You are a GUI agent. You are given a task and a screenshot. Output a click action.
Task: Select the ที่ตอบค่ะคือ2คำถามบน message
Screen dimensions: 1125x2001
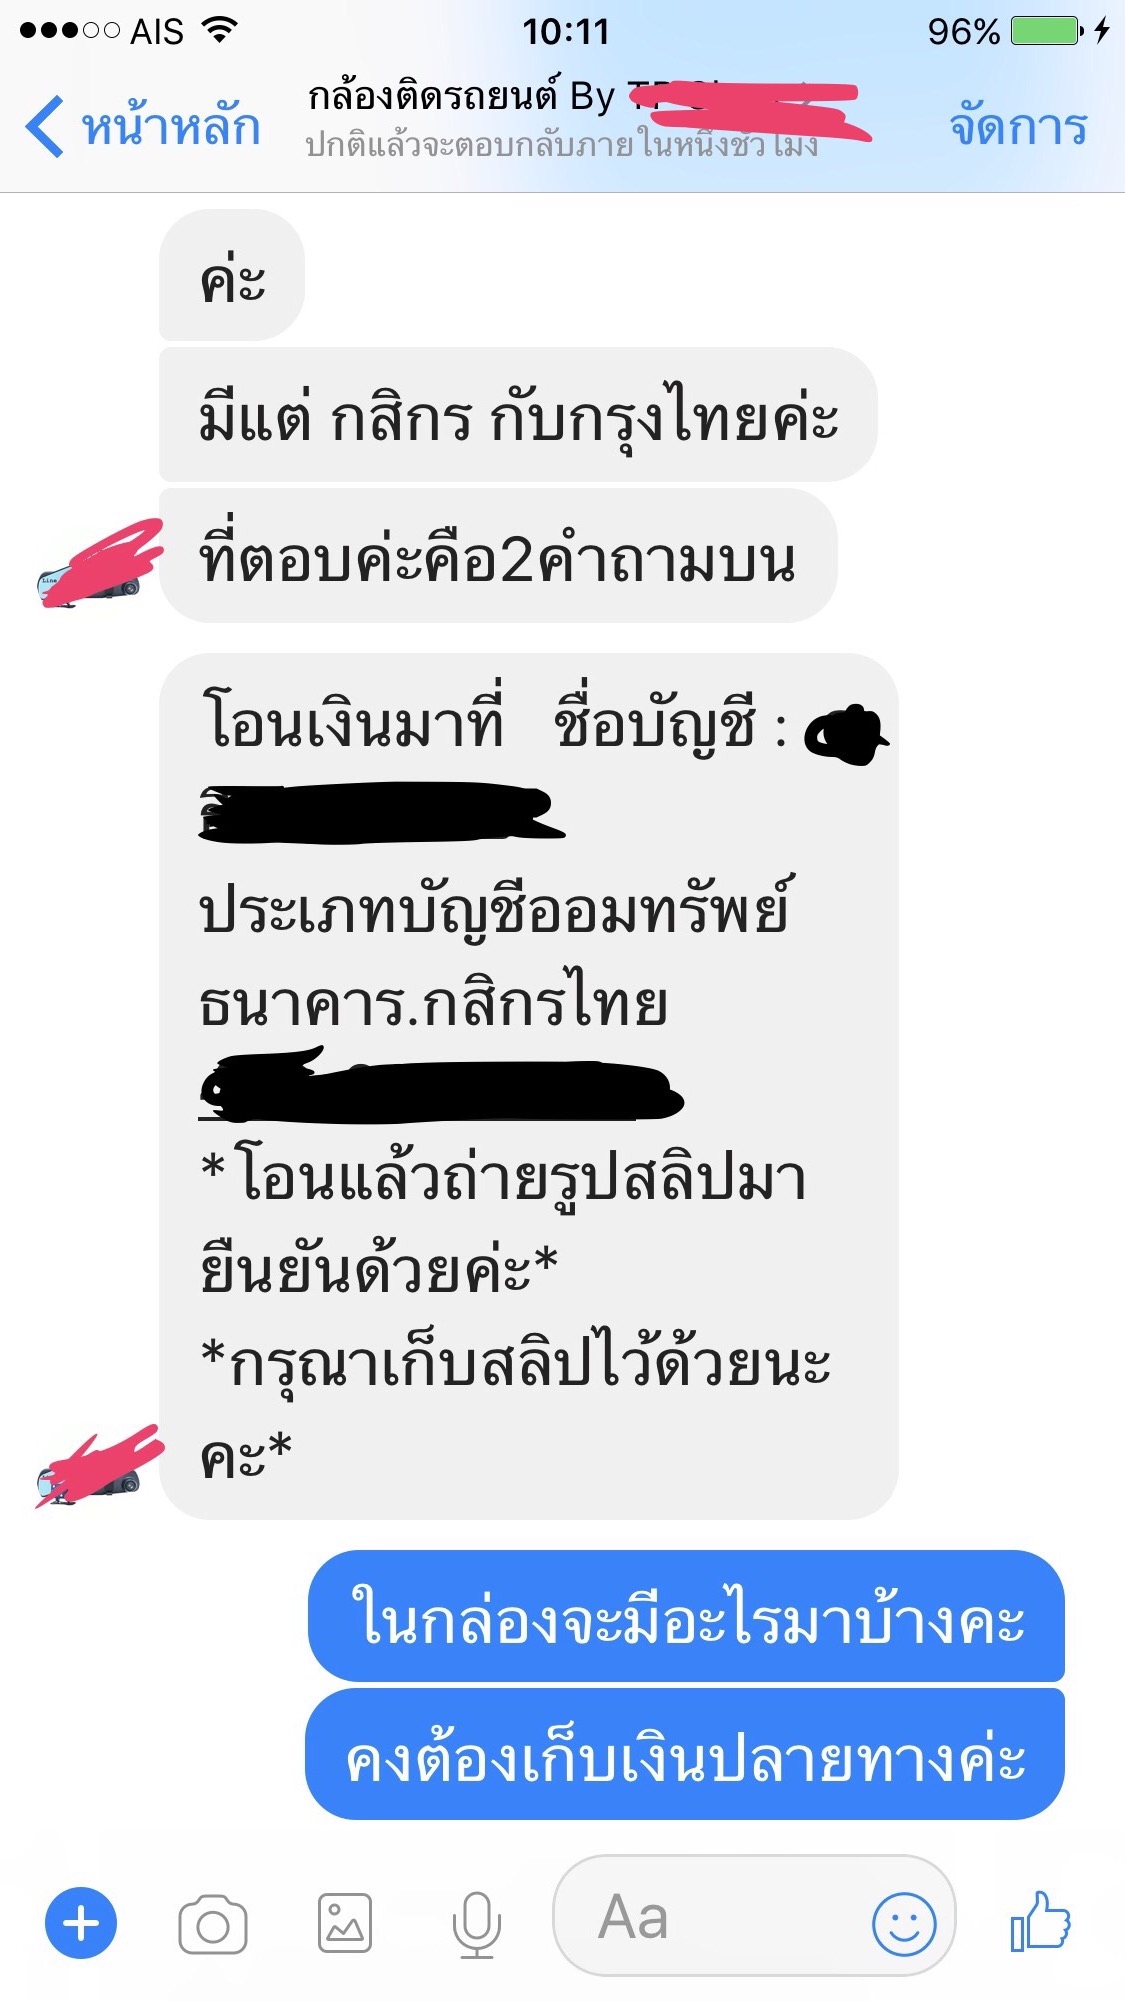pos(498,556)
